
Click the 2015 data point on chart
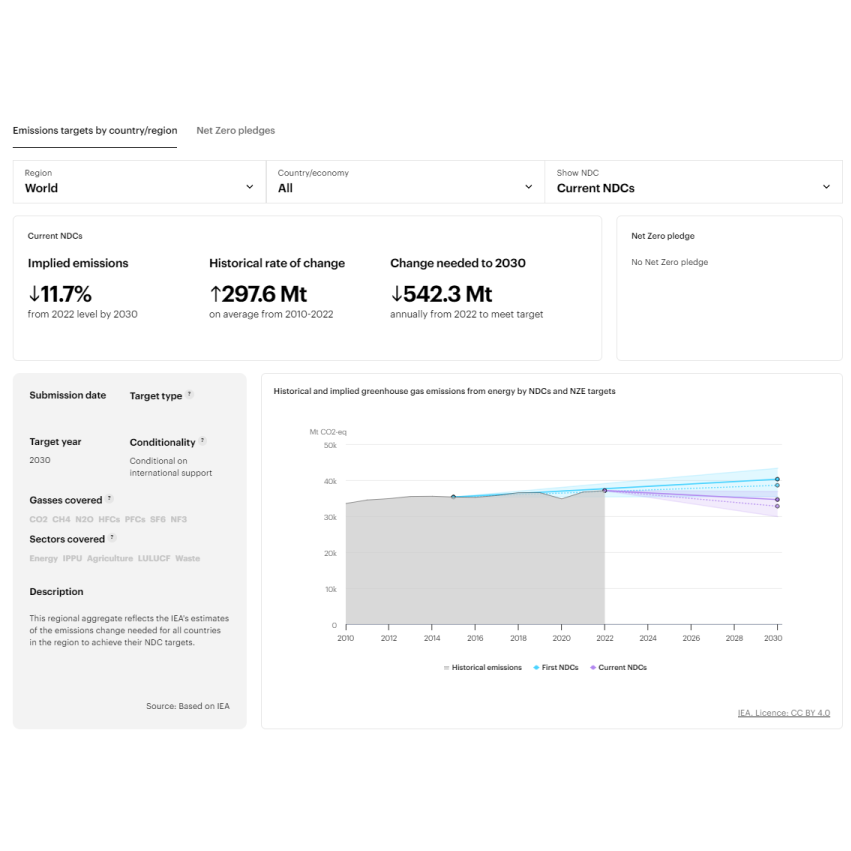(x=453, y=497)
